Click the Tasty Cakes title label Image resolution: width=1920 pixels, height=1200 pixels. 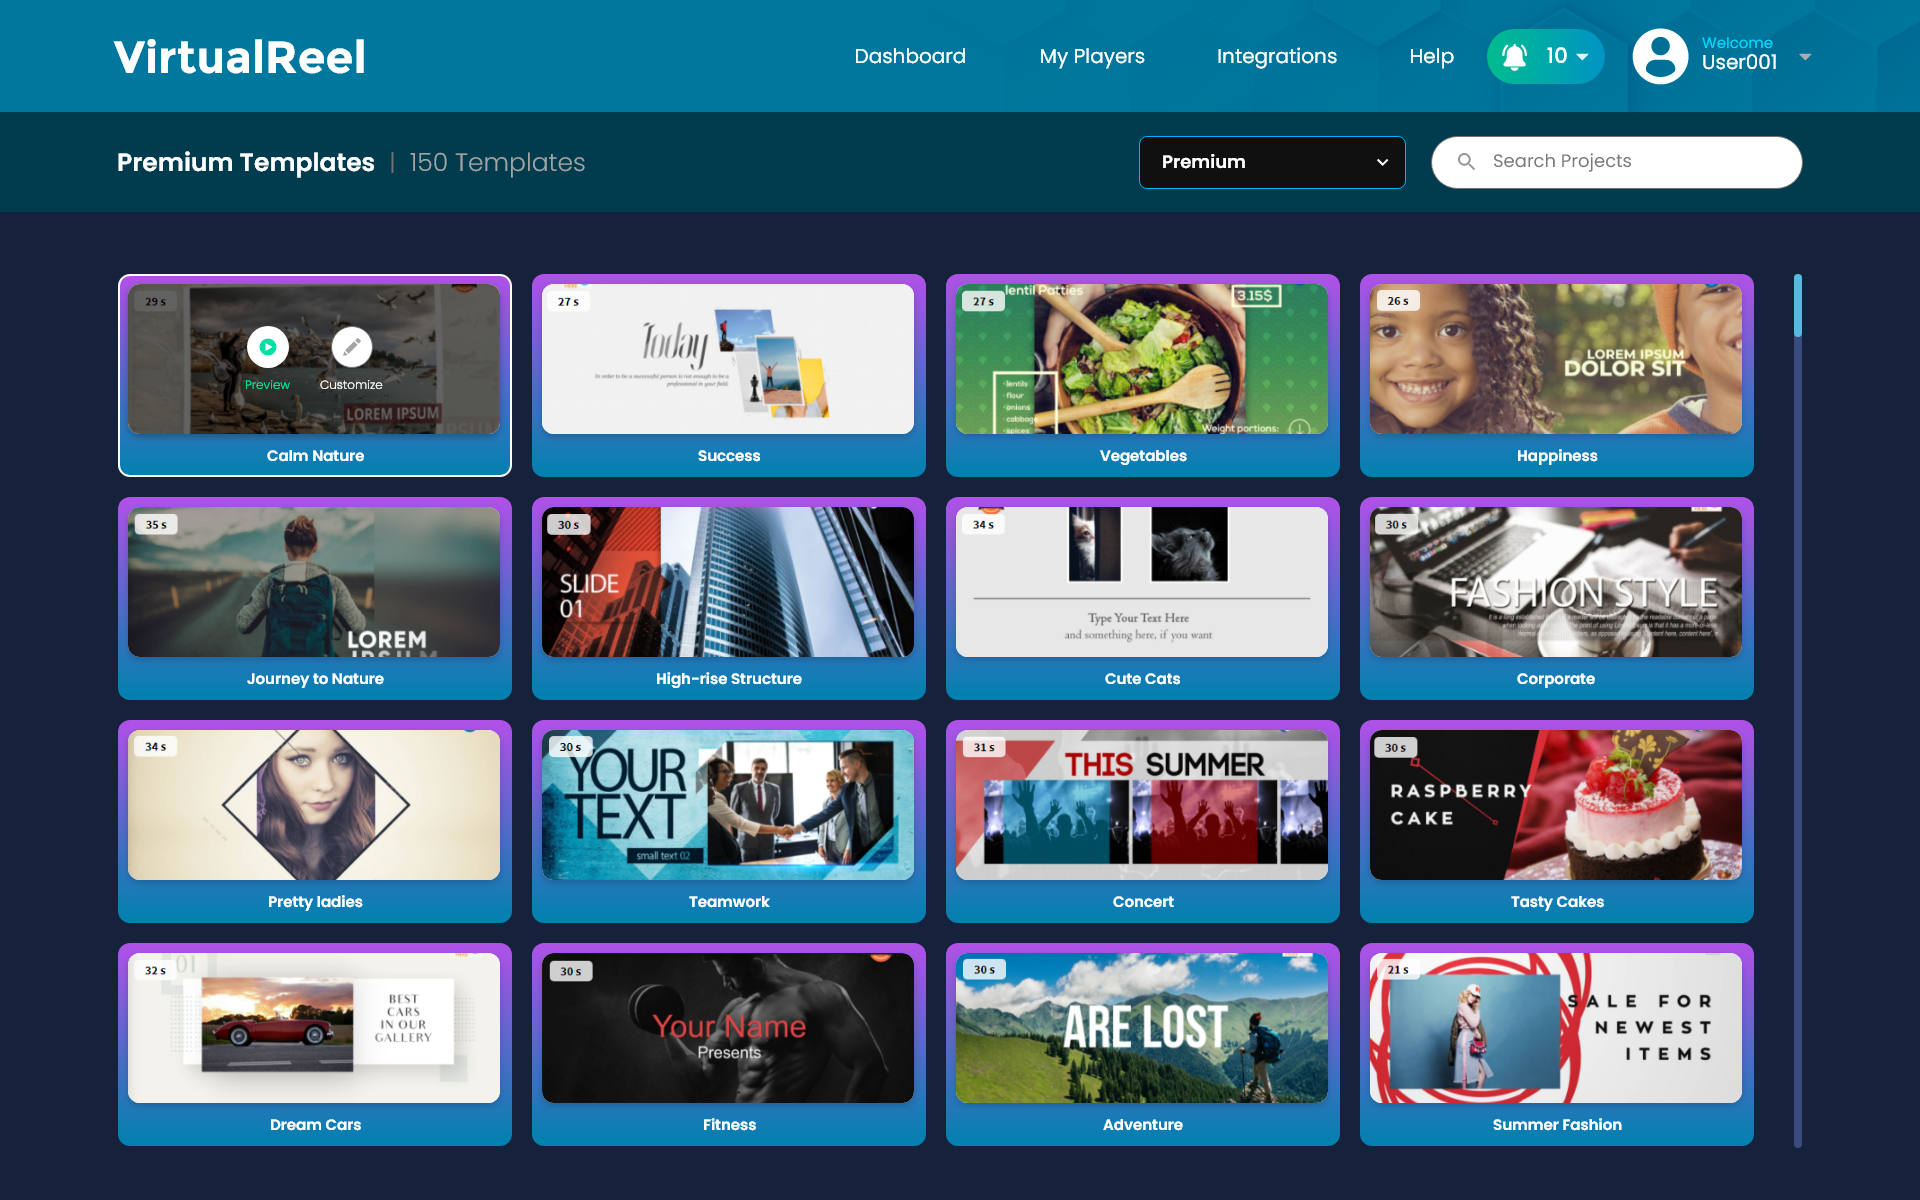point(1557,901)
